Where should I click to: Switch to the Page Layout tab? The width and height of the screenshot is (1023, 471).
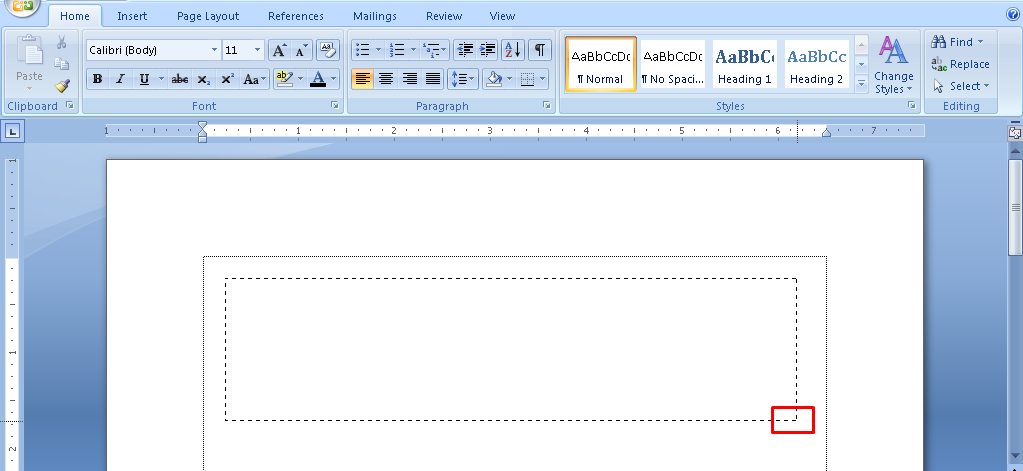(x=208, y=16)
